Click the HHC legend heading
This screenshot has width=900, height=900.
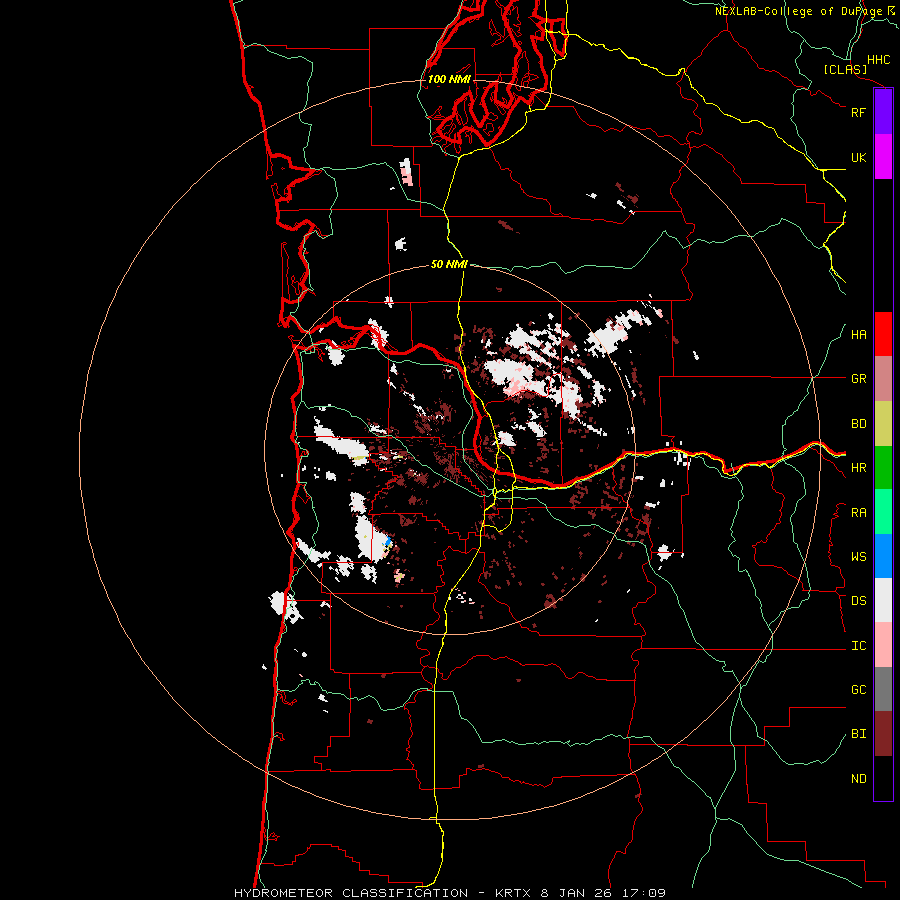[878, 60]
